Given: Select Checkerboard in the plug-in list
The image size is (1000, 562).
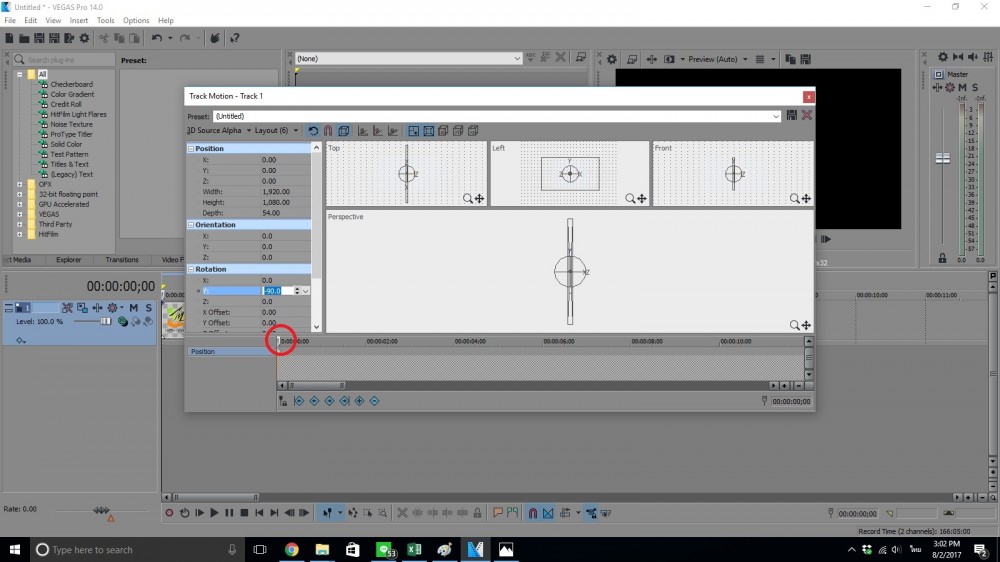Looking at the screenshot, I should 71,84.
